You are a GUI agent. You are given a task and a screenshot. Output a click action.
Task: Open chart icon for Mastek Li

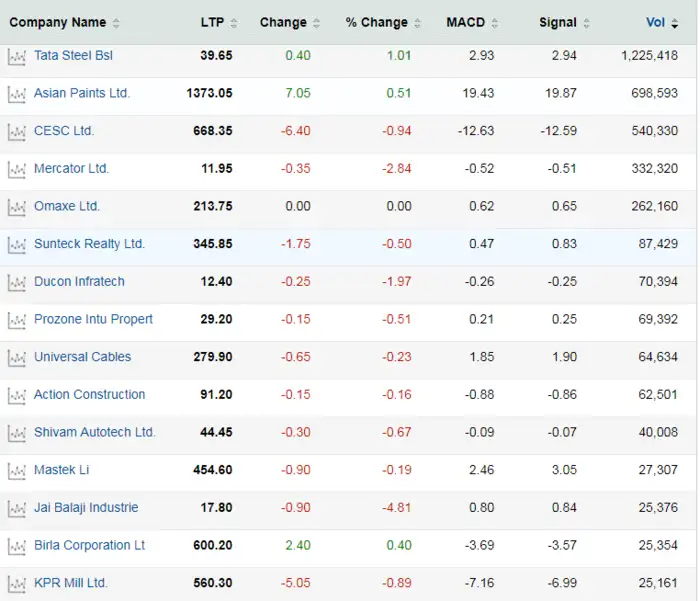tap(15, 471)
